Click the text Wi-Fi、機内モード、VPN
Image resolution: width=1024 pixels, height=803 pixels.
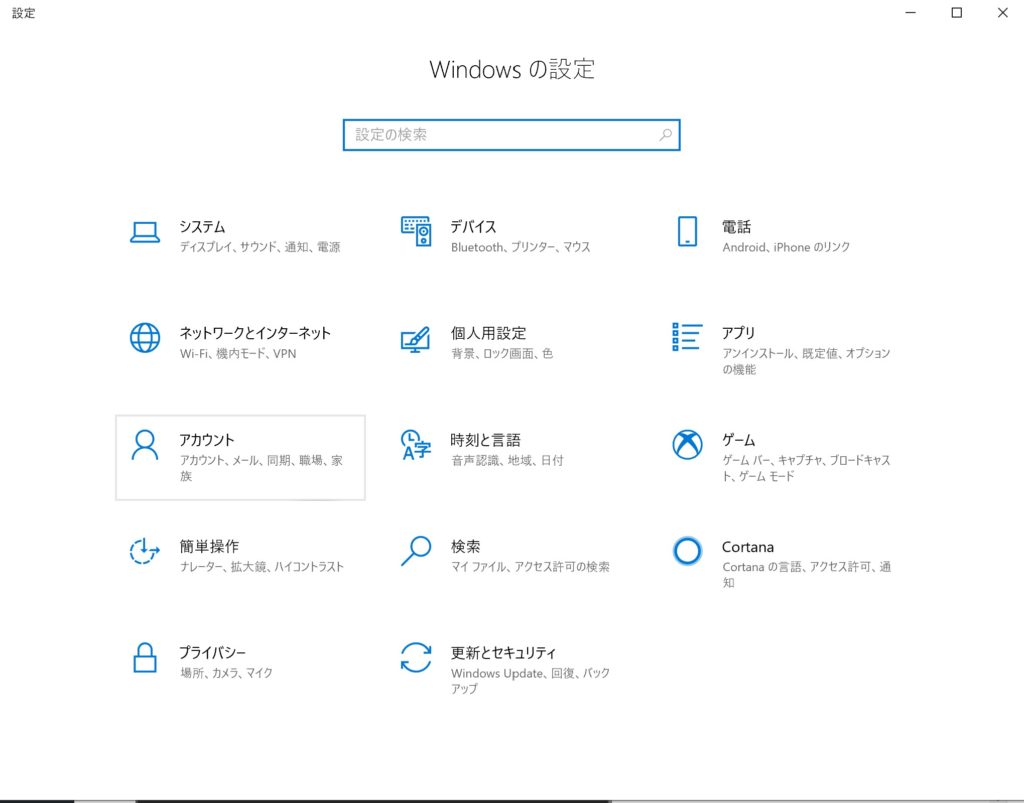pos(238,353)
